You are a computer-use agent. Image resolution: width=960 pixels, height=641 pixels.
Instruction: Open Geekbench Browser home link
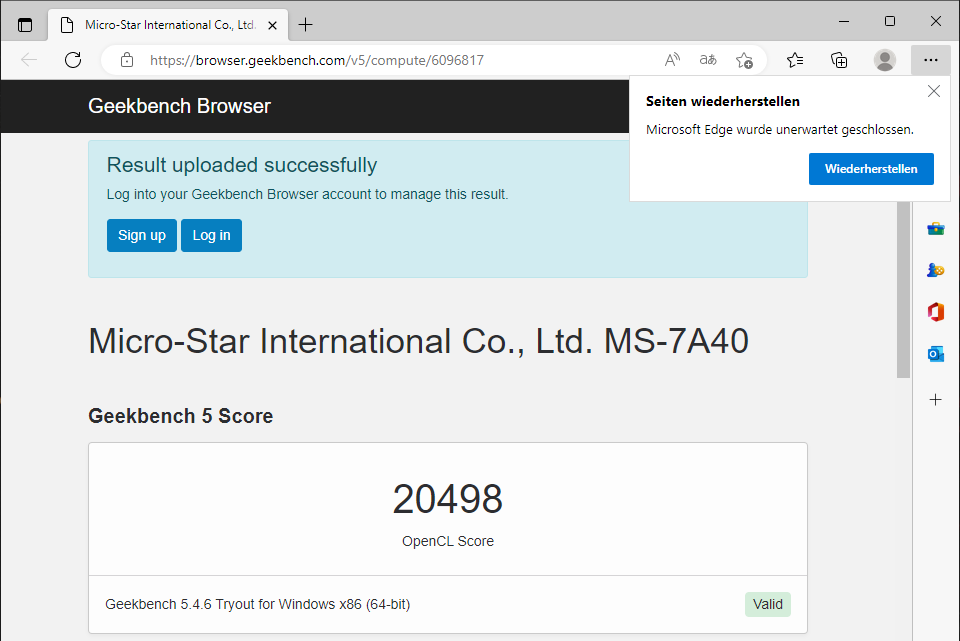[x=179, y=106]
